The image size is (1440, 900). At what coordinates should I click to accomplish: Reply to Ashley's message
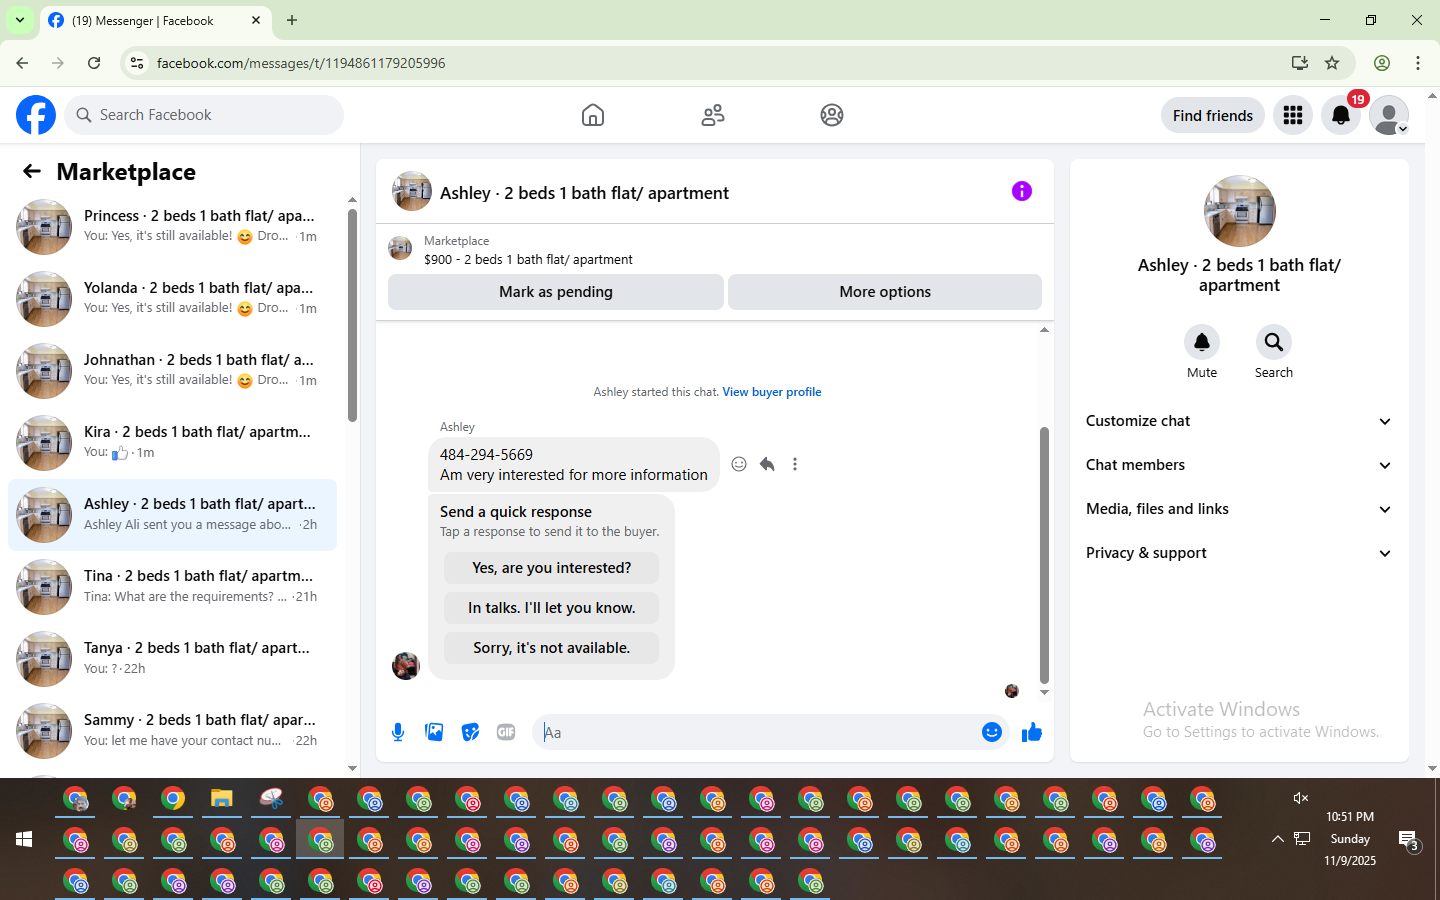[x=767, y=464]
